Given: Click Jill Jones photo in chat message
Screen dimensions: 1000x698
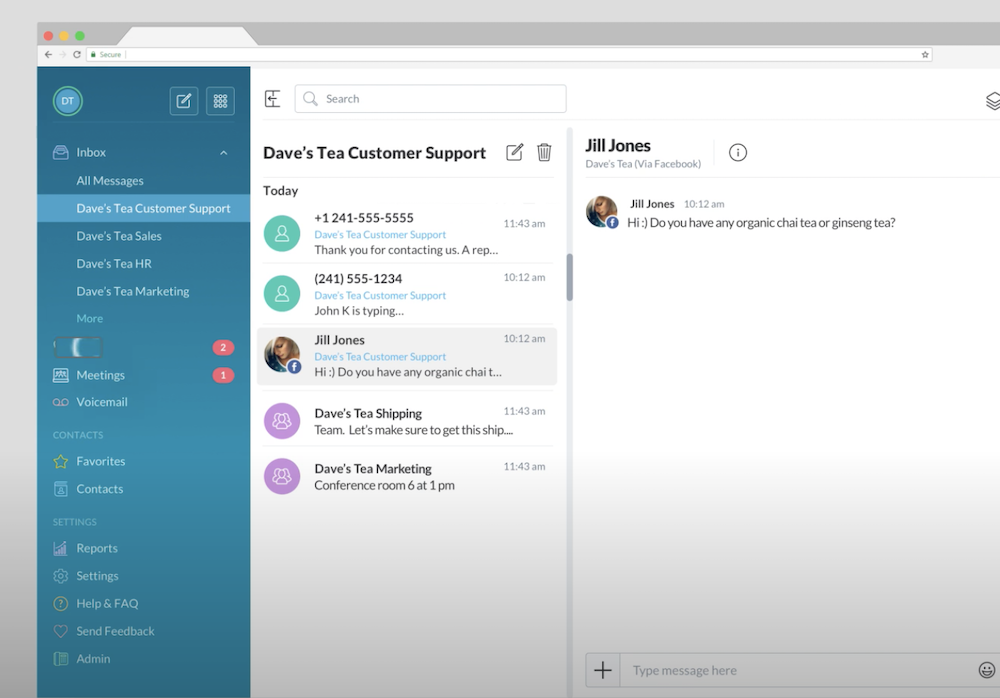Looking at the screenshot, I should (601, 211).
